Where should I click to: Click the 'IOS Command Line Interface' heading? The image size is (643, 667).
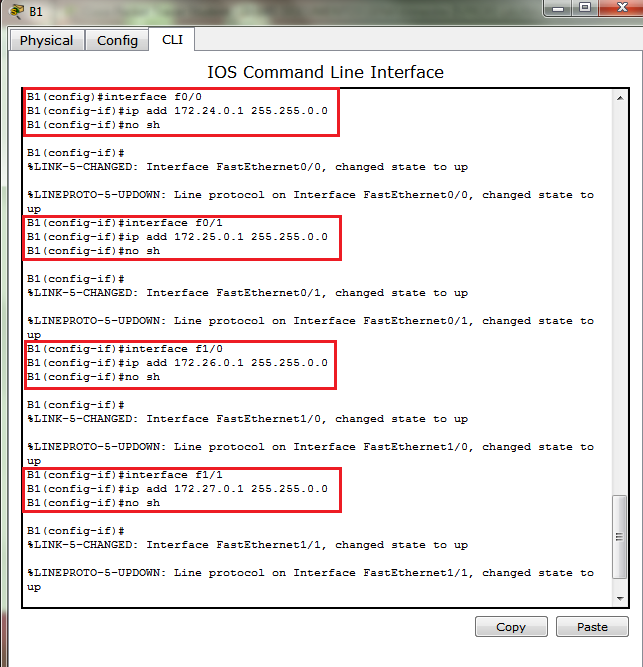(x=325, y=72)
